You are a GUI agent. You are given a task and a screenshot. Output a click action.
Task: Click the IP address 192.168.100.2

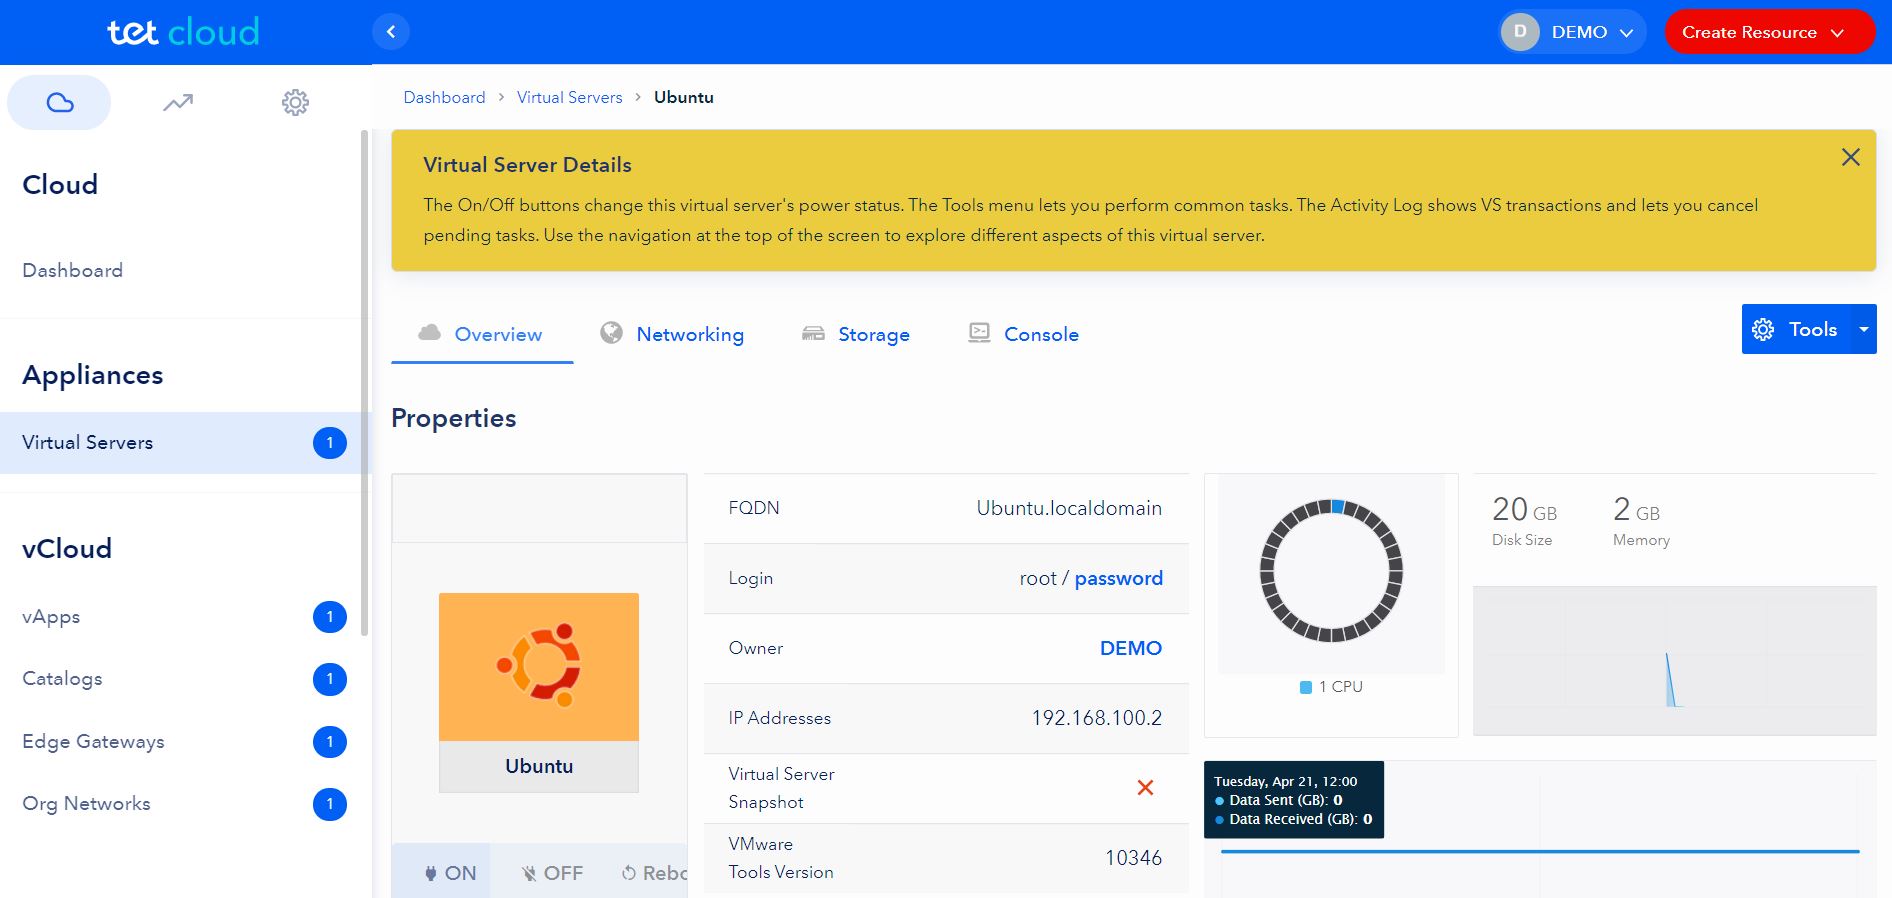1096,718
